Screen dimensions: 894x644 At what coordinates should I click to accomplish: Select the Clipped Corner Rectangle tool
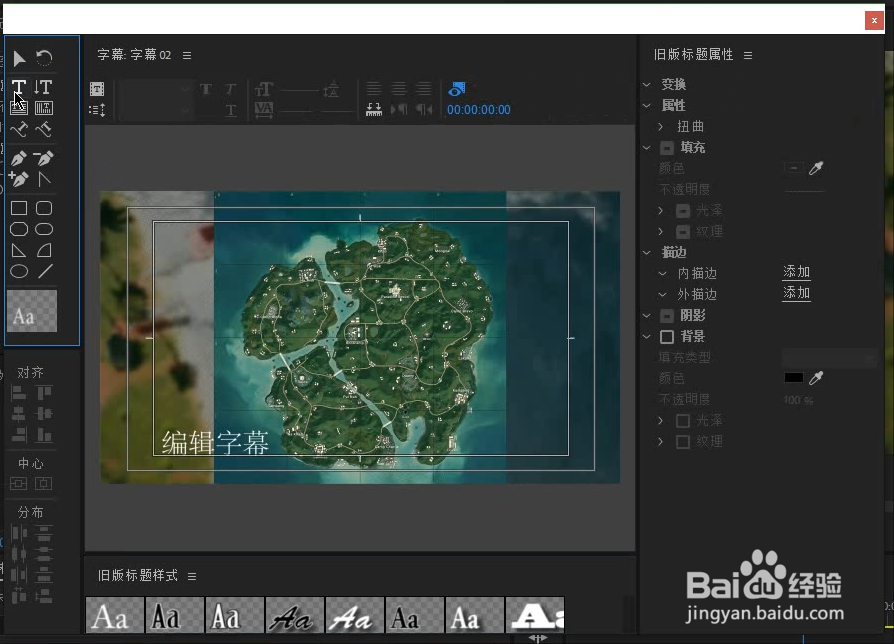point(19,229)
